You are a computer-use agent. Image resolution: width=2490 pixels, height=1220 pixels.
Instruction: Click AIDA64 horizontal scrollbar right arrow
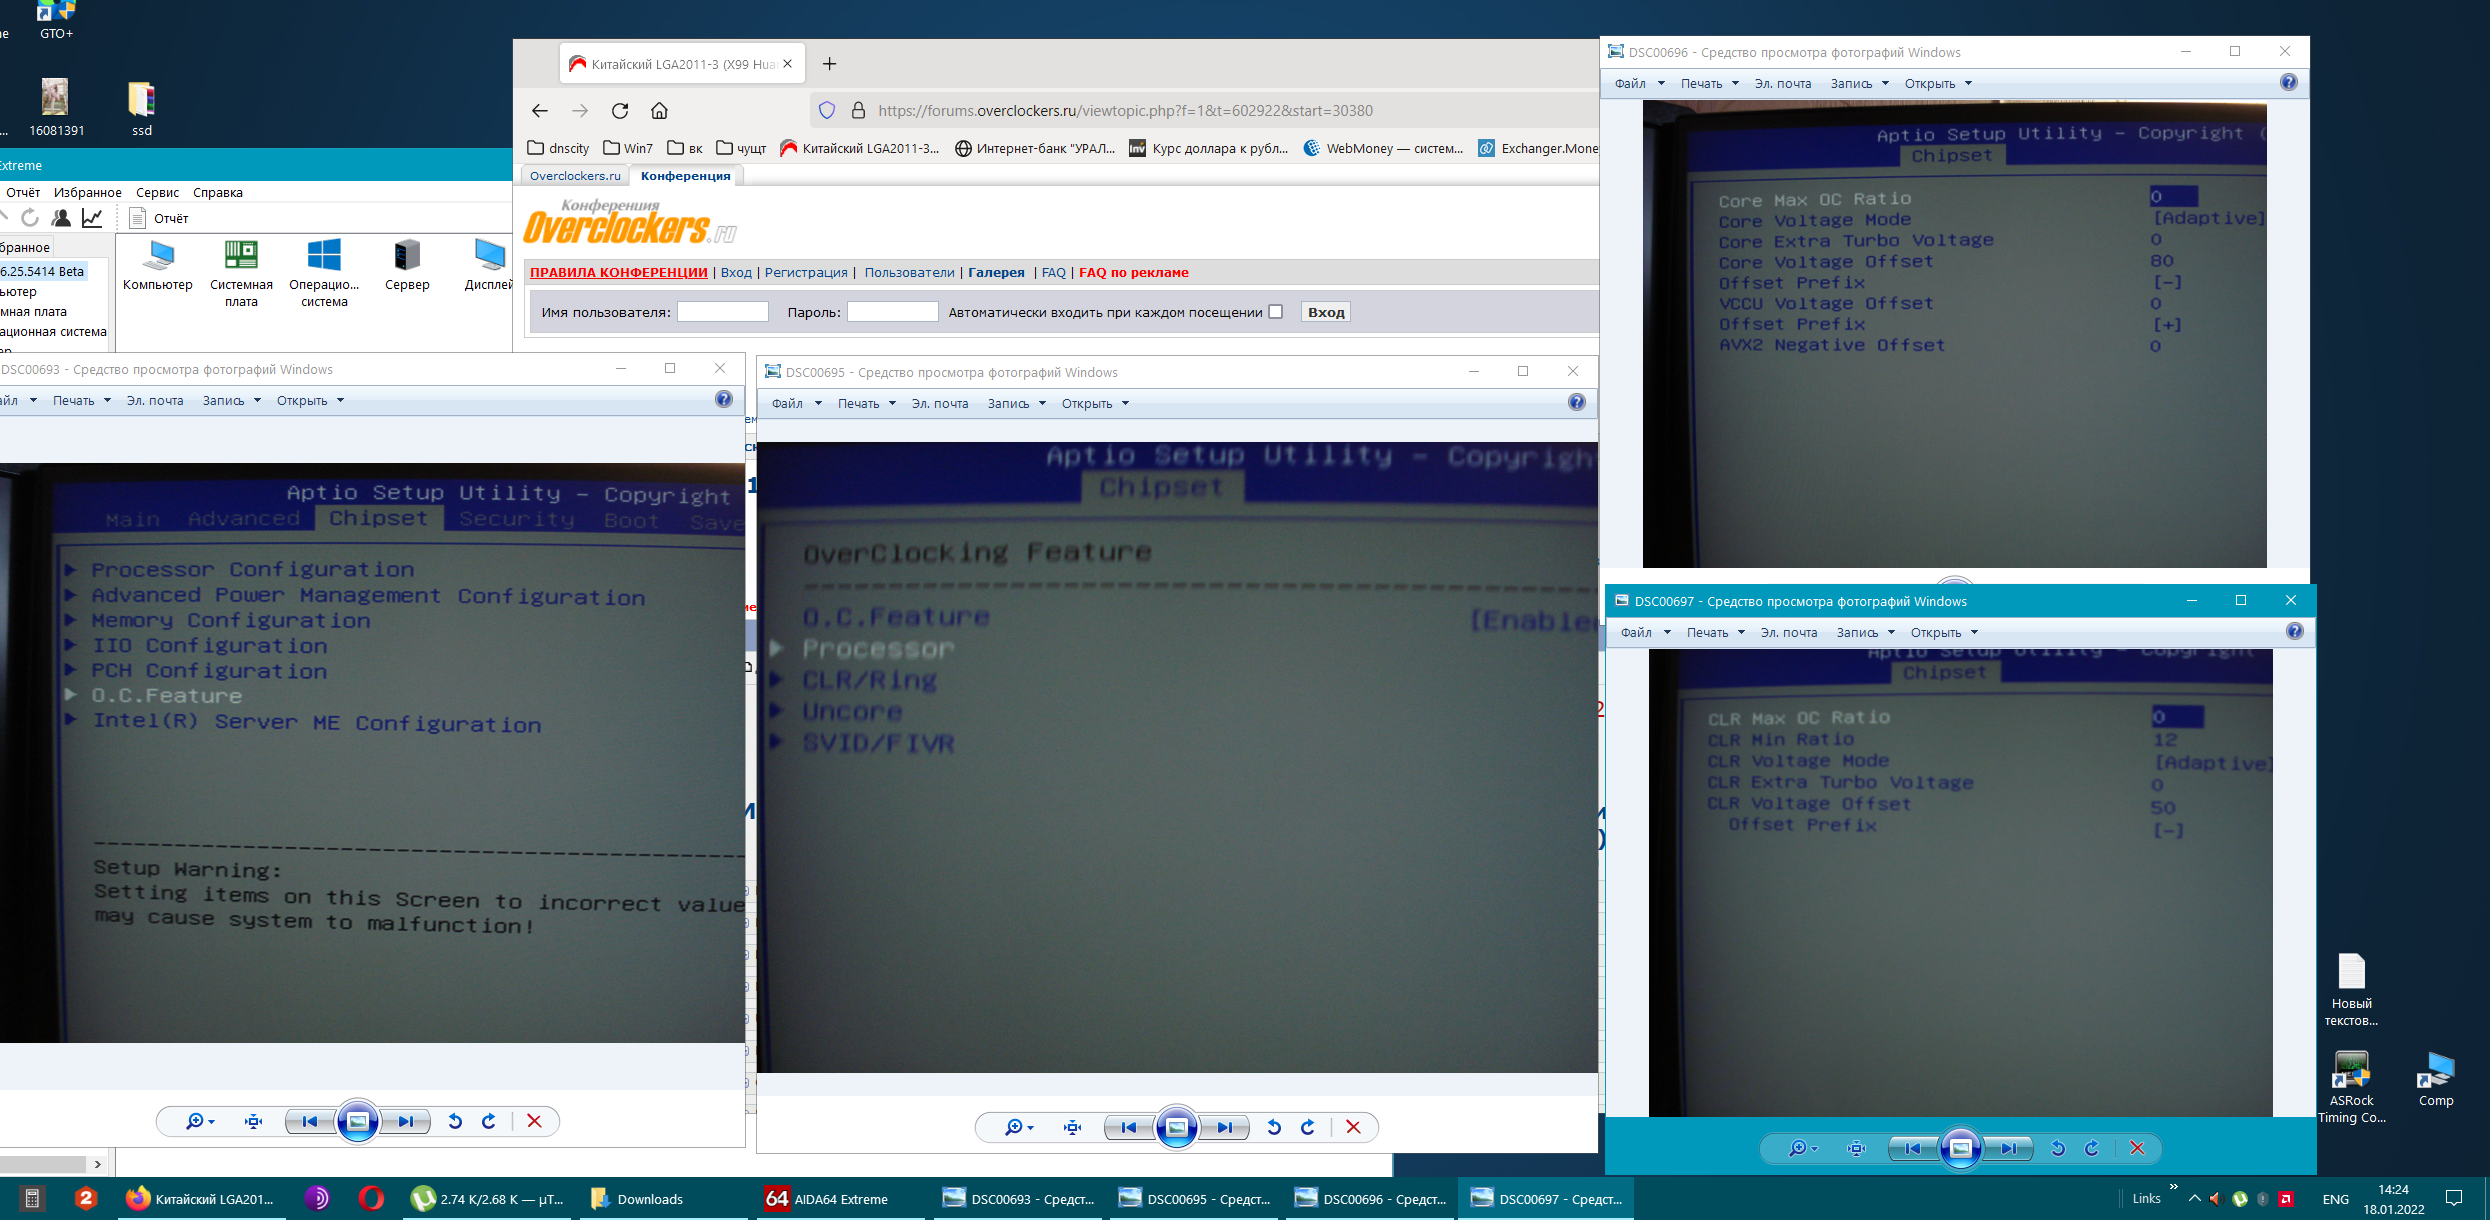(97, 1164)
